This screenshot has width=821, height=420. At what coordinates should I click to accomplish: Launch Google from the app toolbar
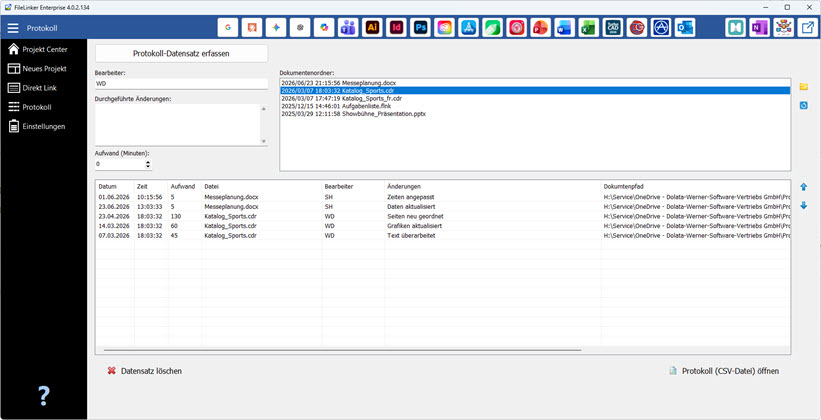click(228, 28)
